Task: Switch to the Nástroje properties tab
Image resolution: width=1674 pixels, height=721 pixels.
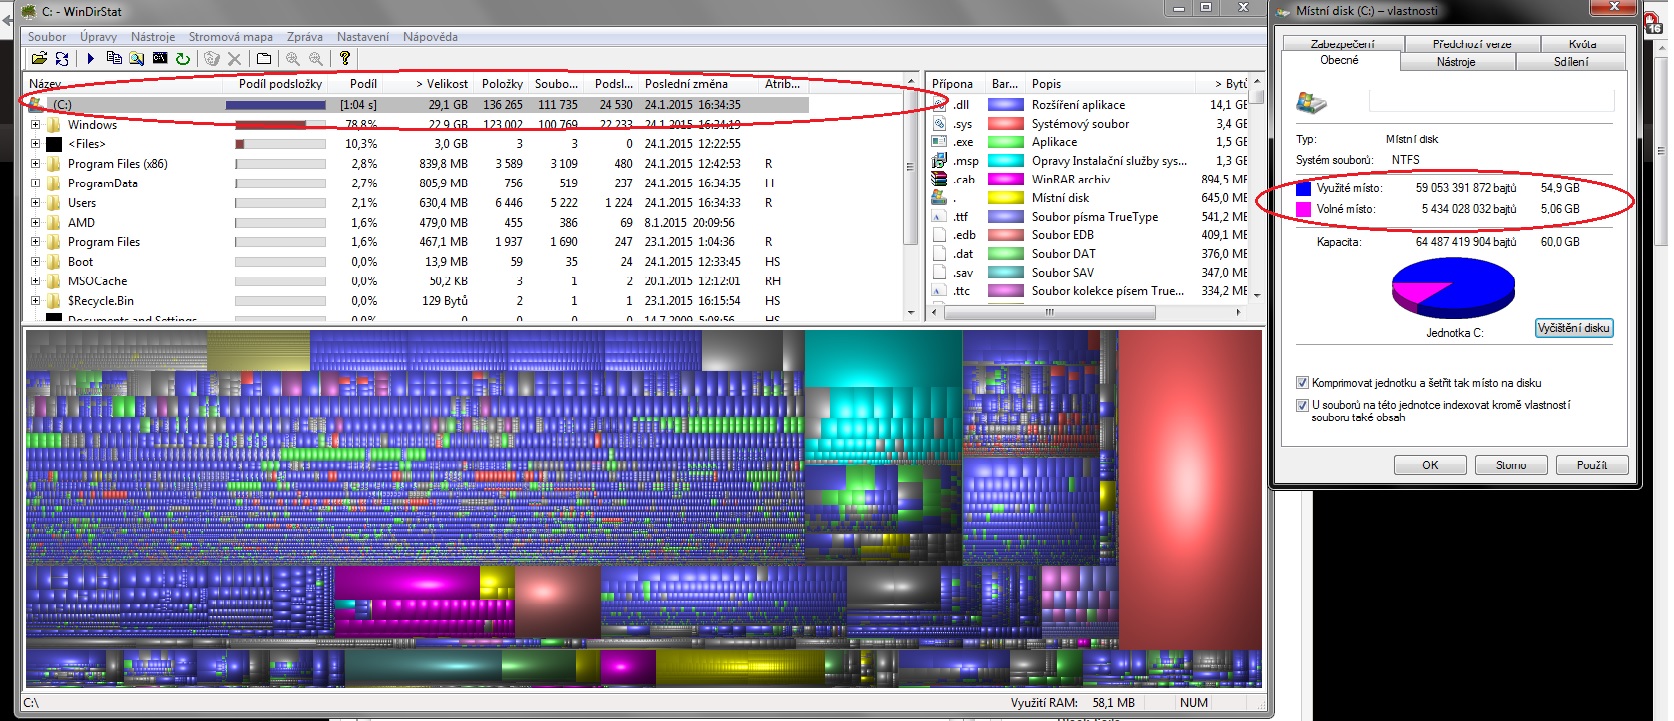Action: 1455,62
